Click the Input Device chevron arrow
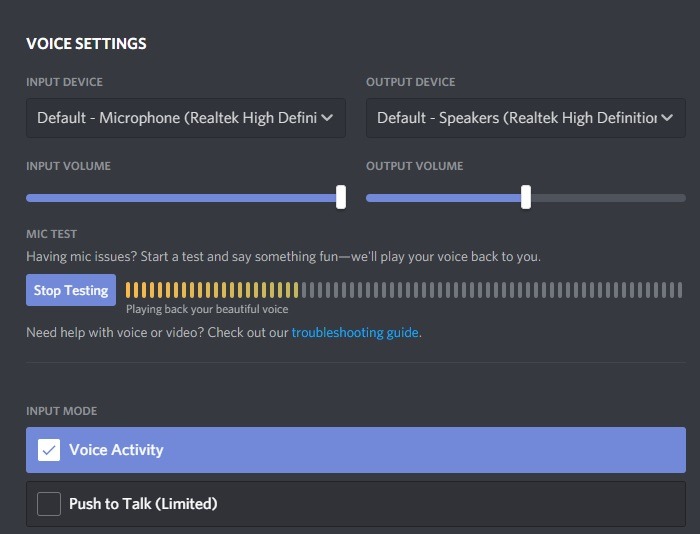 point(327,118)
